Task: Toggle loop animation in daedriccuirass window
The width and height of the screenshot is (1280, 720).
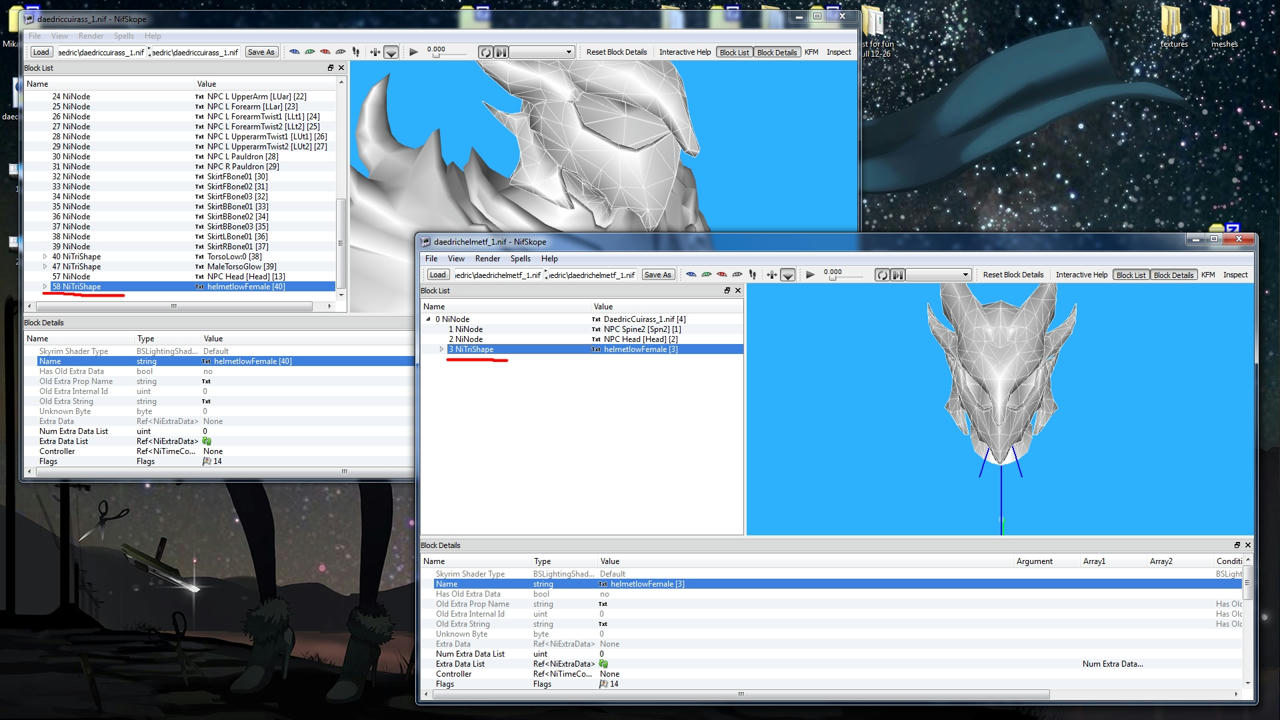Action: pyautogui.click(x=485, y=52)
